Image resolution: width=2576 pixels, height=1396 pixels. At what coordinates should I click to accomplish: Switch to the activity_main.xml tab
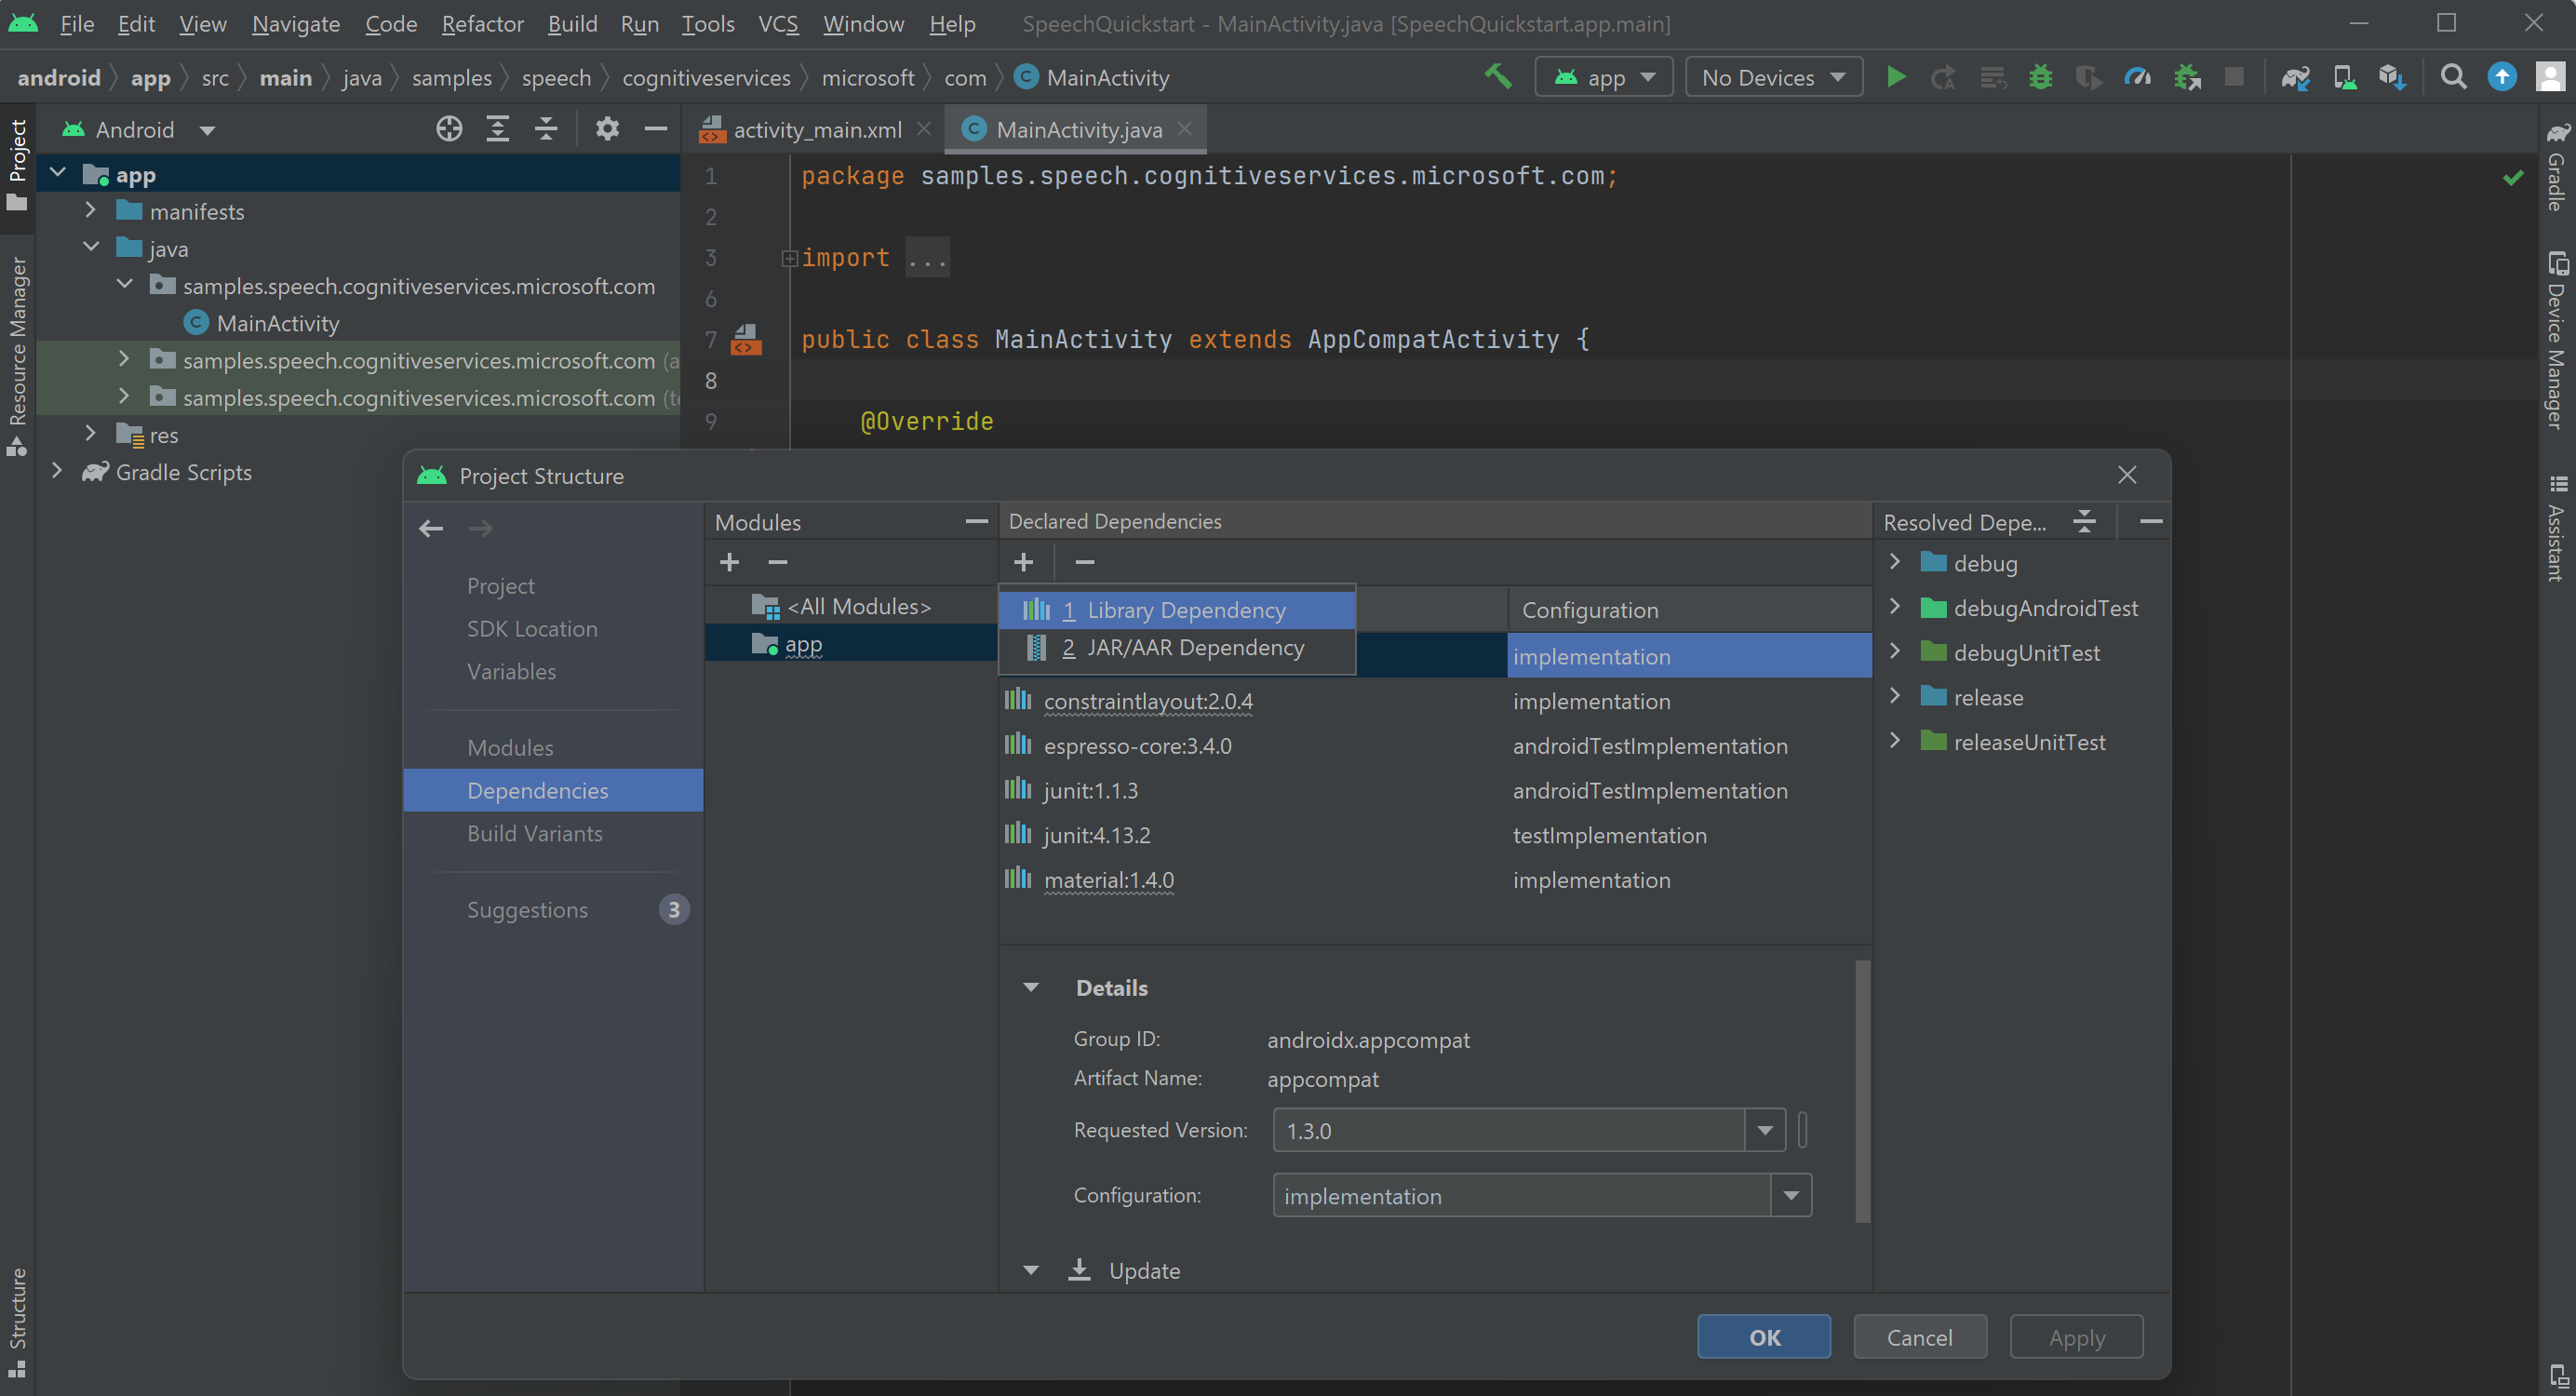[816, 130]
